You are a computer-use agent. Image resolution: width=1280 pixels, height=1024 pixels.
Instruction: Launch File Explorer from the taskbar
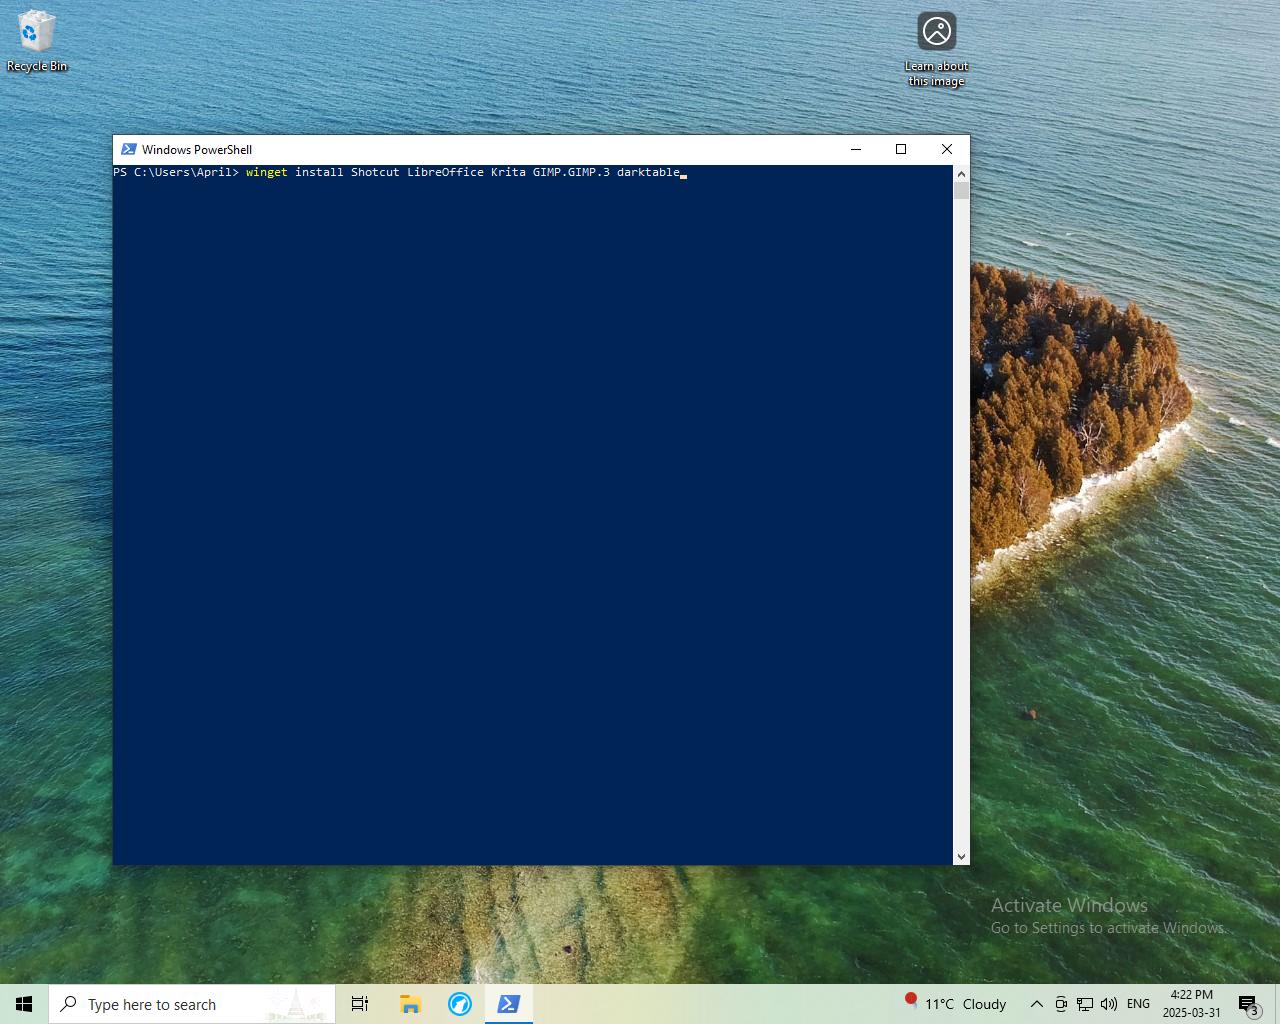pos(410,1004)
